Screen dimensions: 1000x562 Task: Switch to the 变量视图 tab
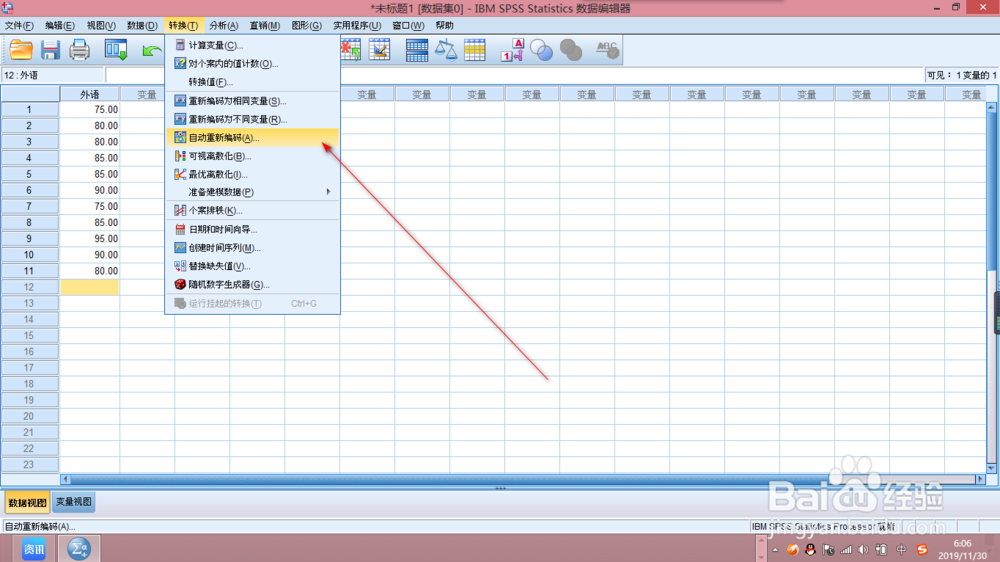73,502
